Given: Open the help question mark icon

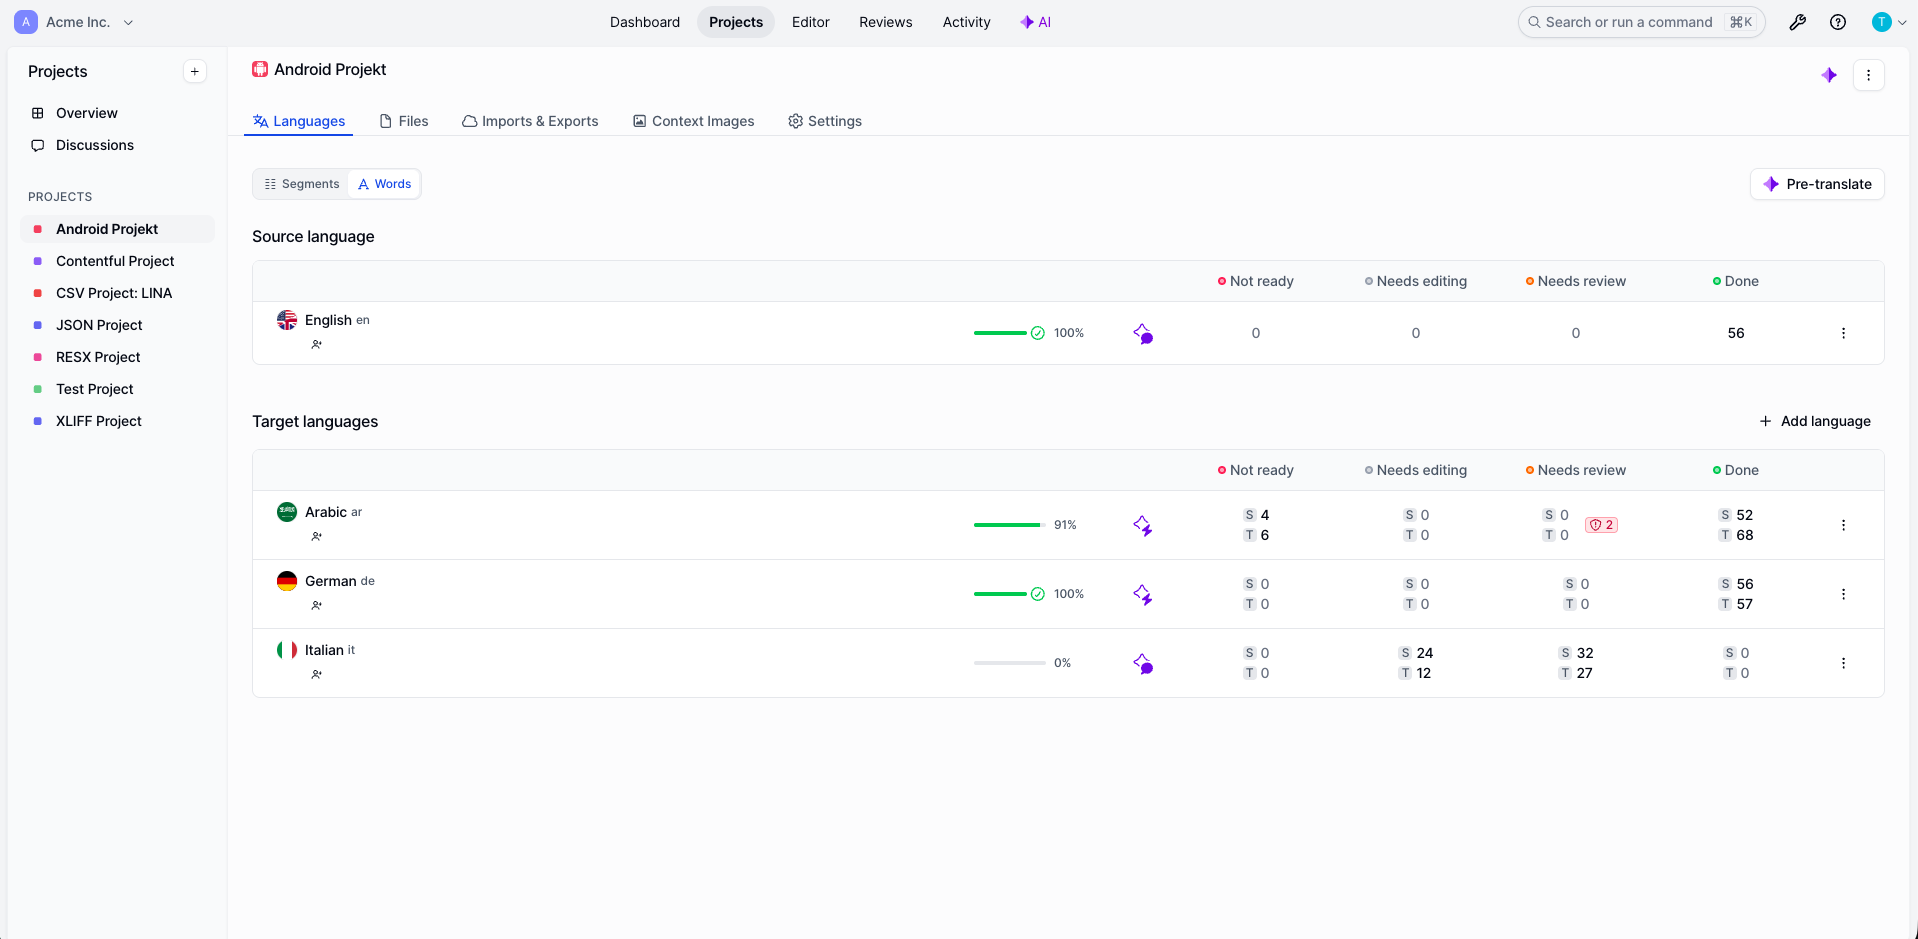Looking at the screenshot, I should [x=1838, y=22].
